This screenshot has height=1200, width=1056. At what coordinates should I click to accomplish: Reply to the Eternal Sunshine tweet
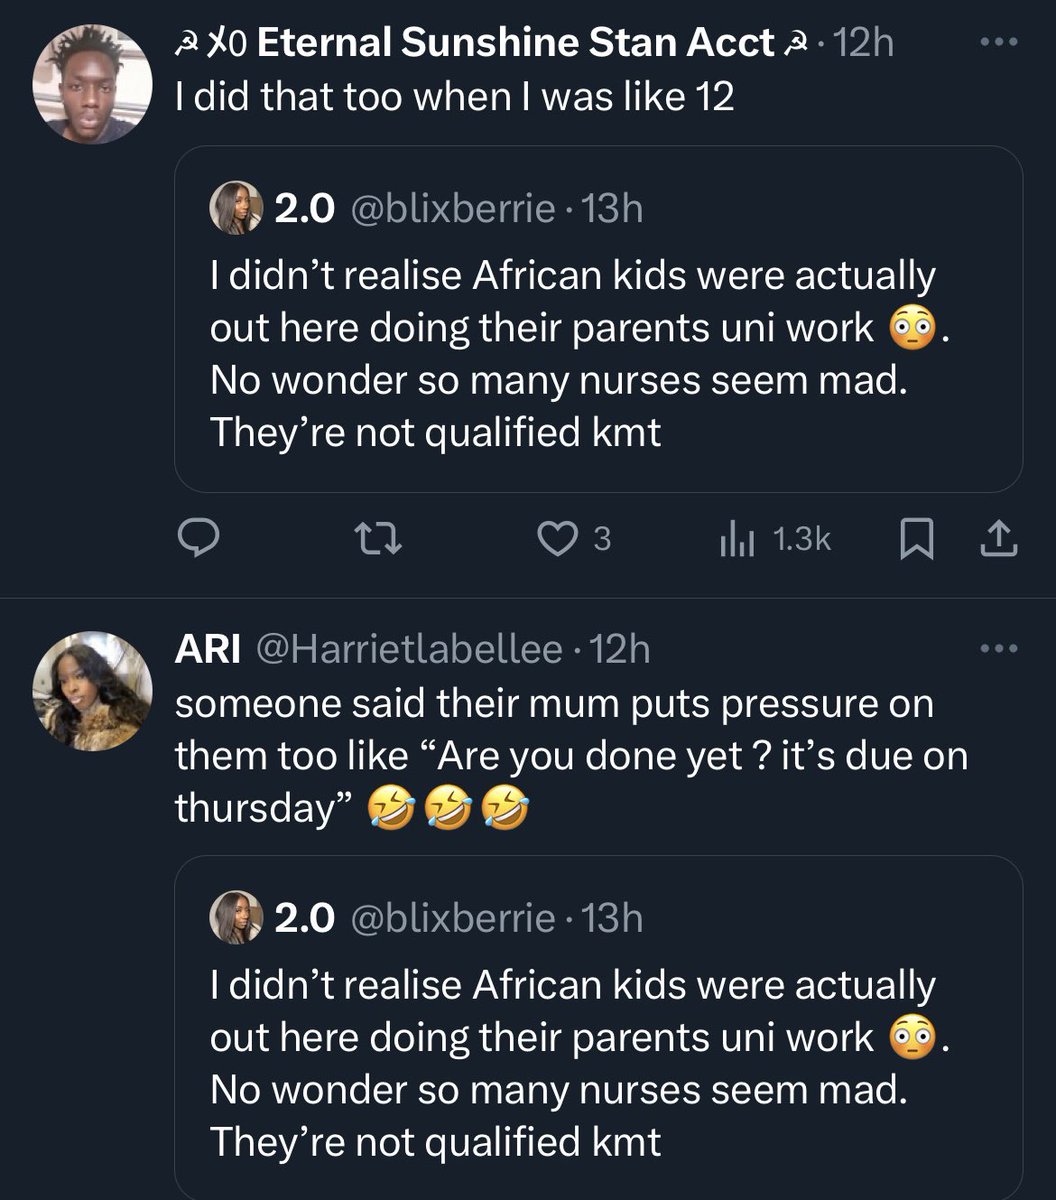click(198, 540)
